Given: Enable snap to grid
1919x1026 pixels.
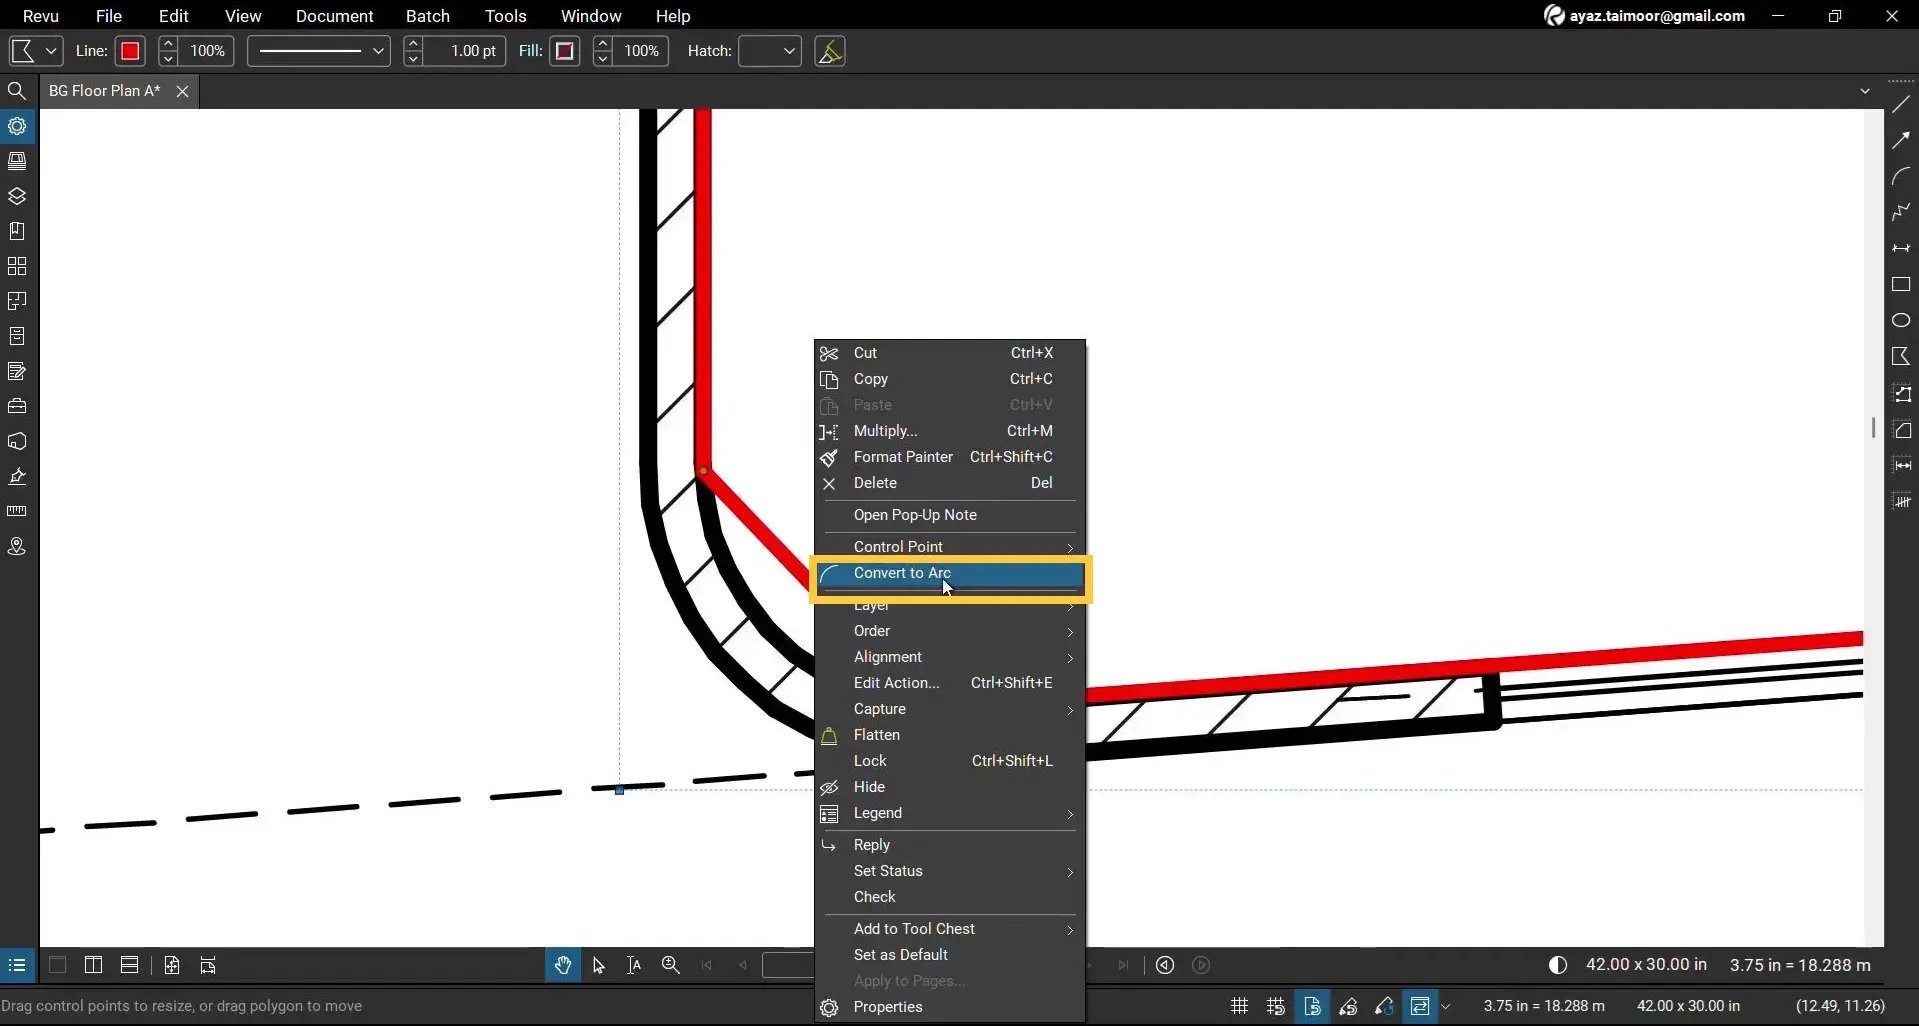Looking at the screenshot, I should coord(1276,1006).
